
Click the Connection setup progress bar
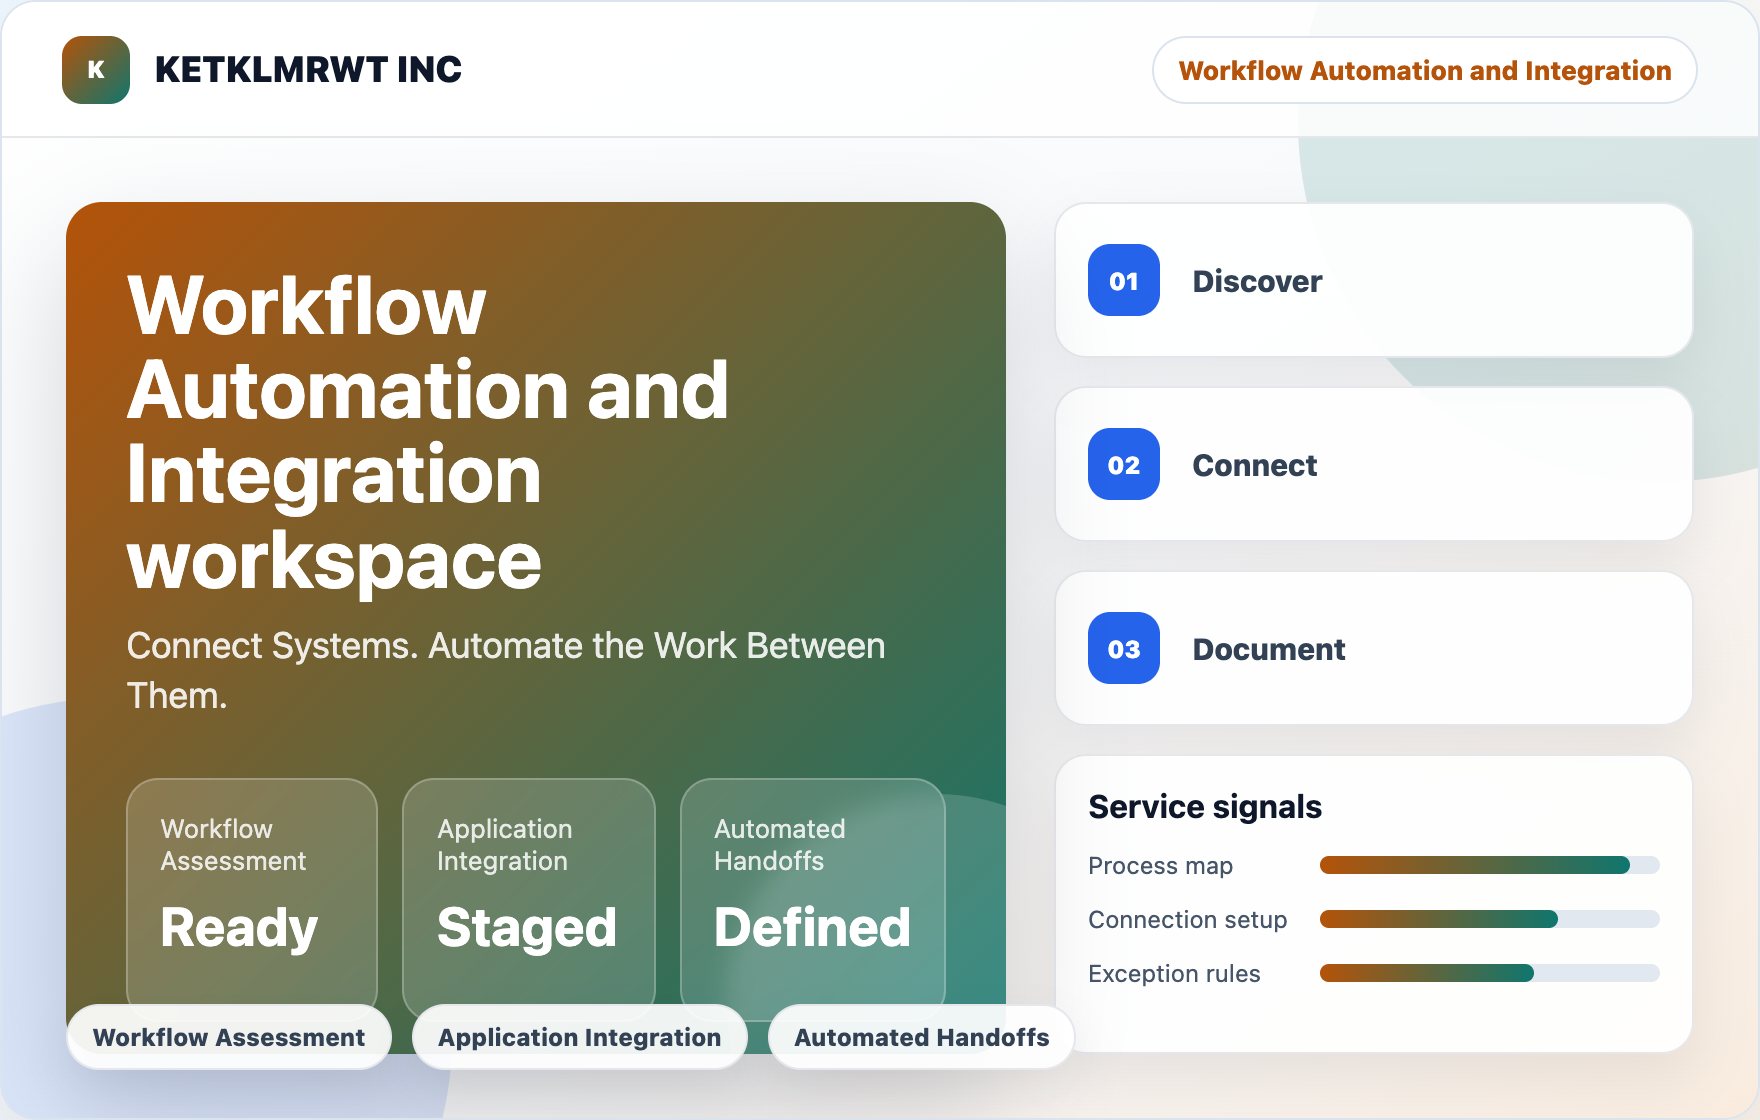pyautogui.click(x=1490, y=919)
